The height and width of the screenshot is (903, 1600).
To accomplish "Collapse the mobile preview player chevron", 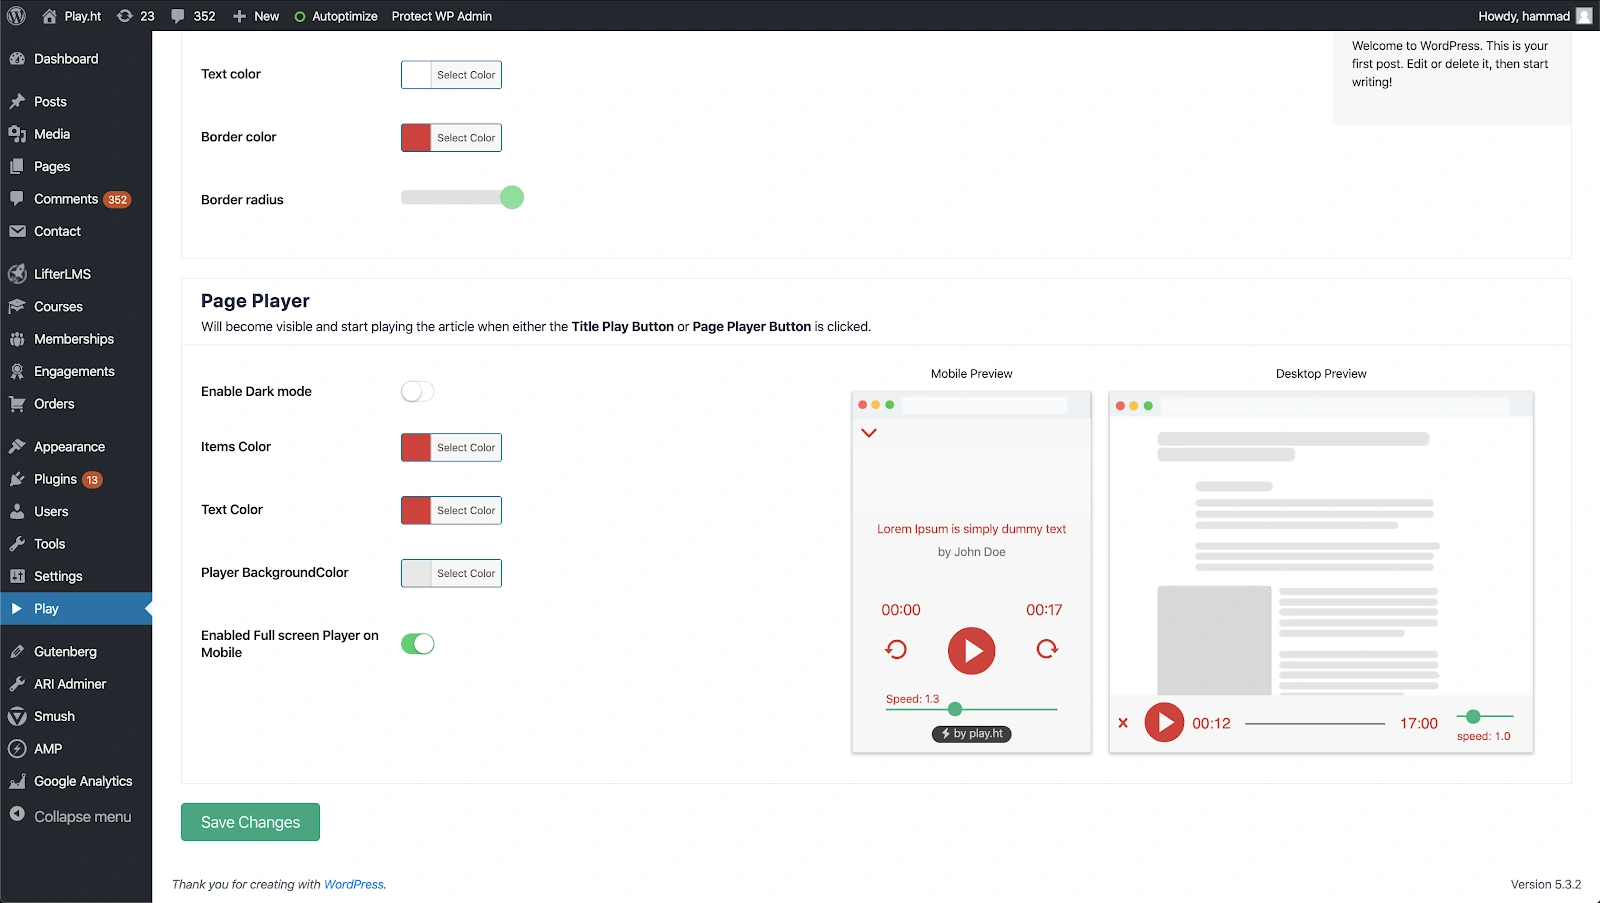I will tap(869, 433).
